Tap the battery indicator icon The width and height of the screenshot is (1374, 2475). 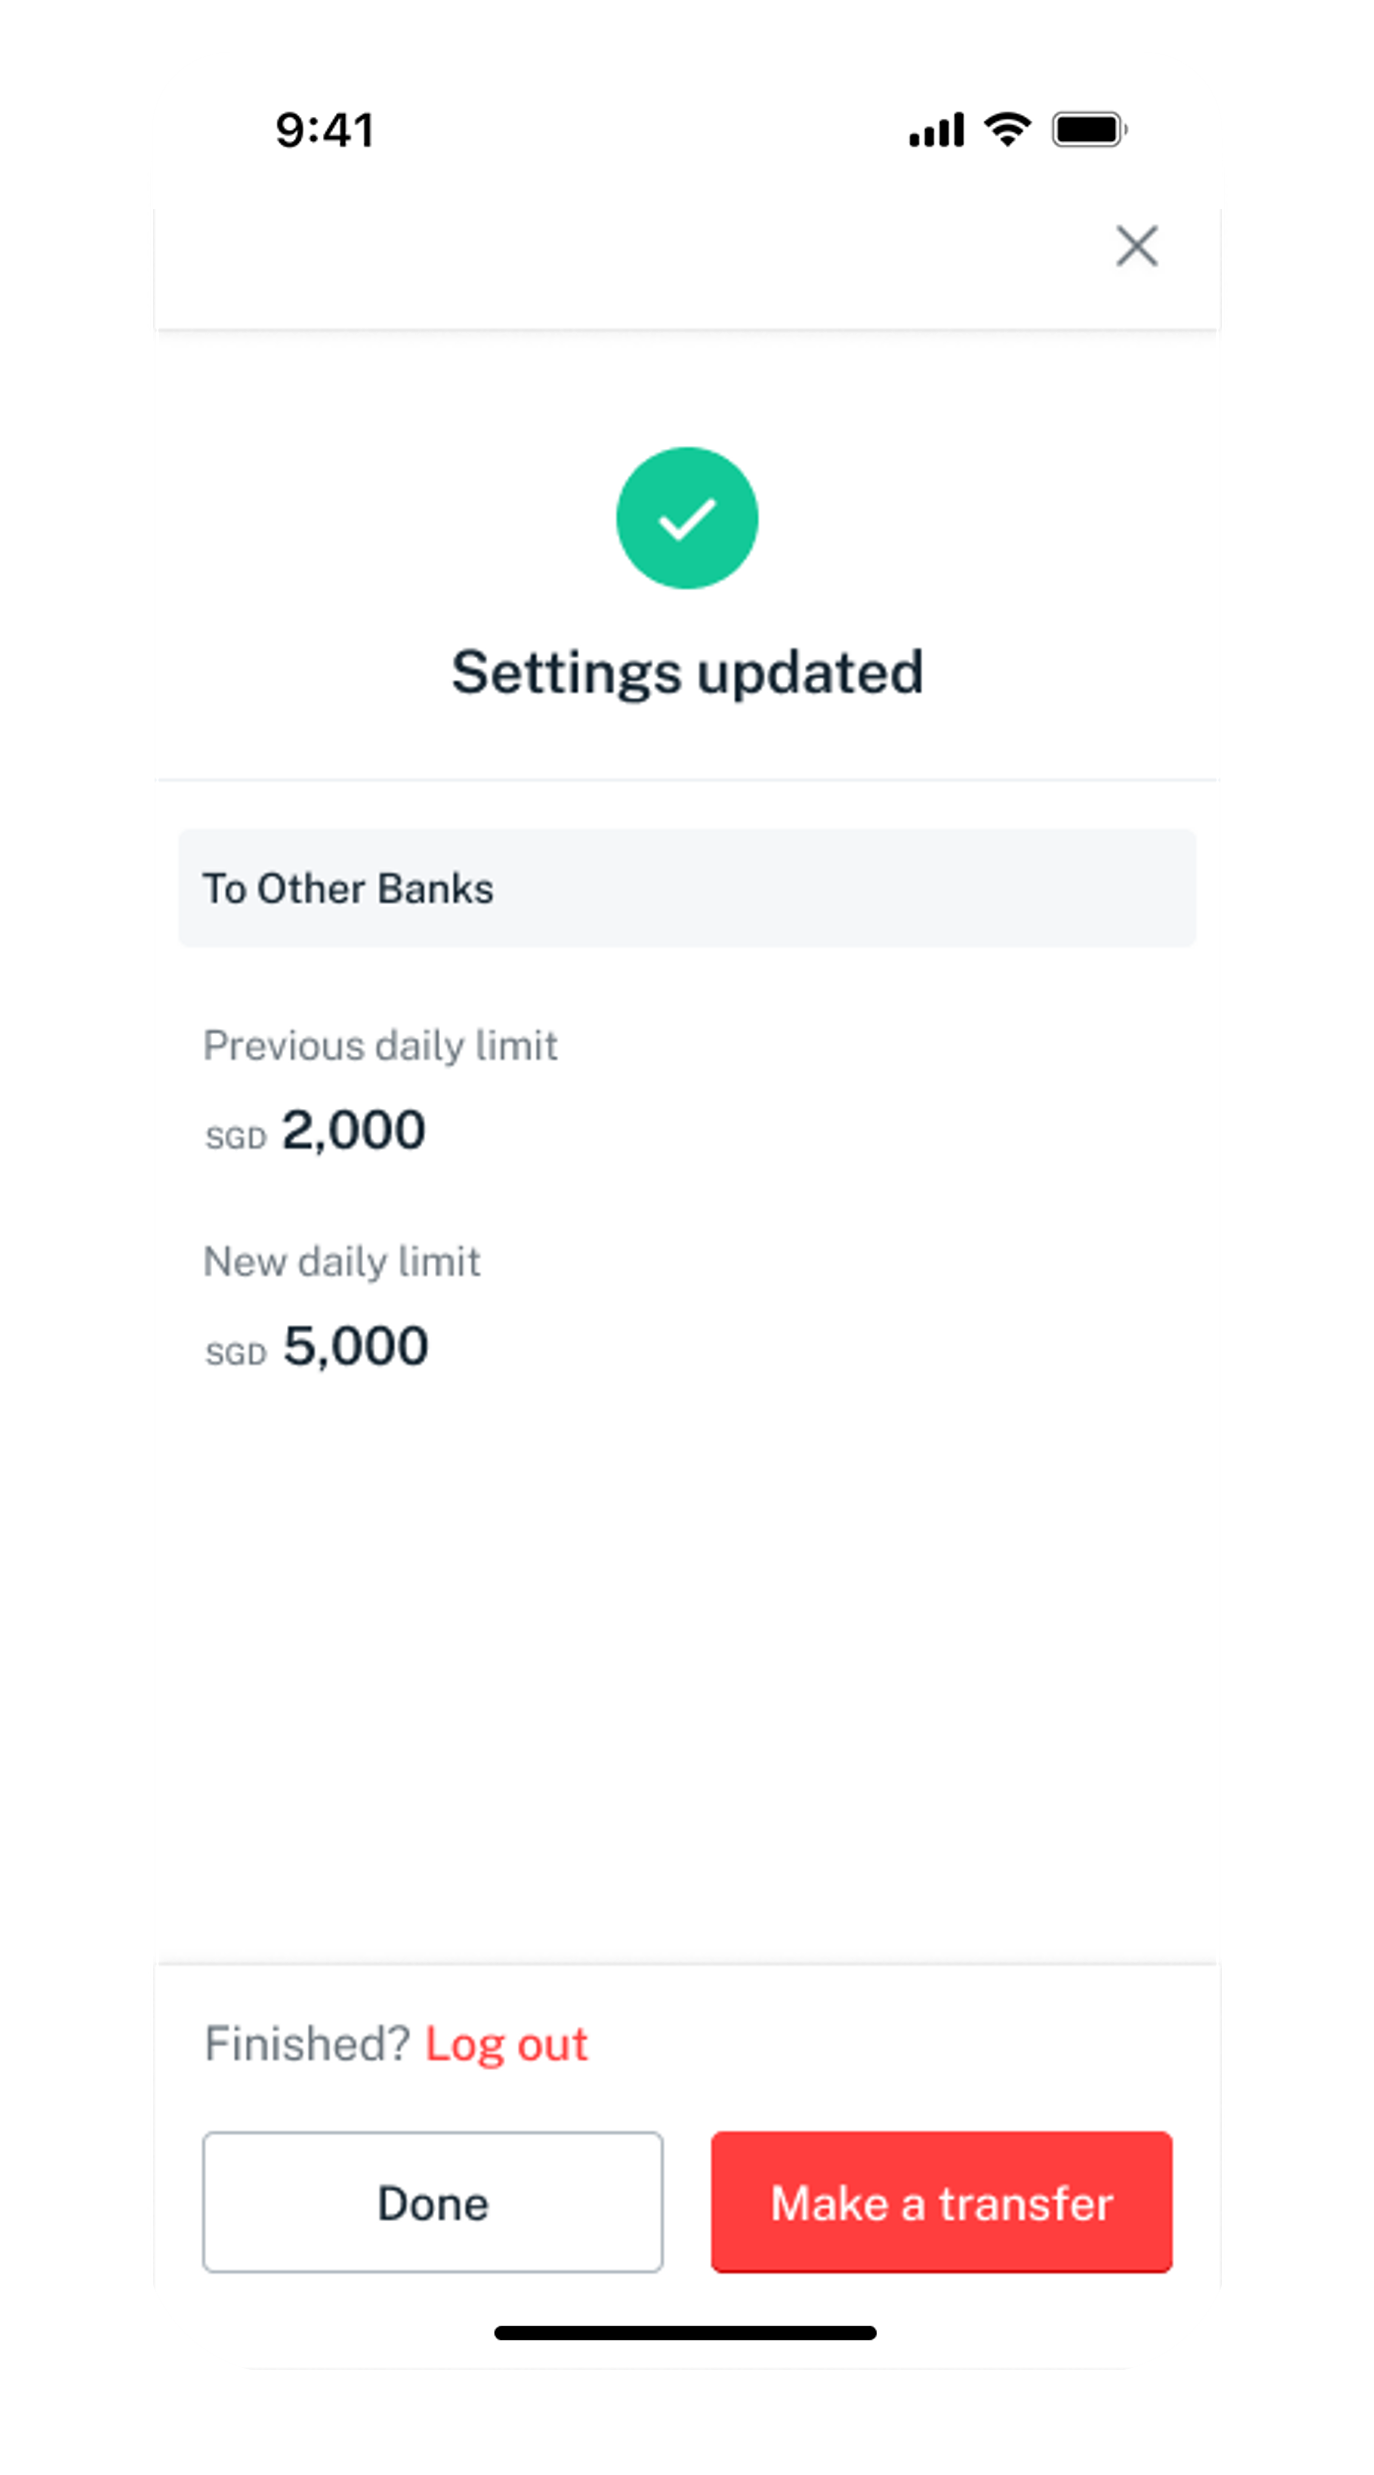pos(1090,129)
